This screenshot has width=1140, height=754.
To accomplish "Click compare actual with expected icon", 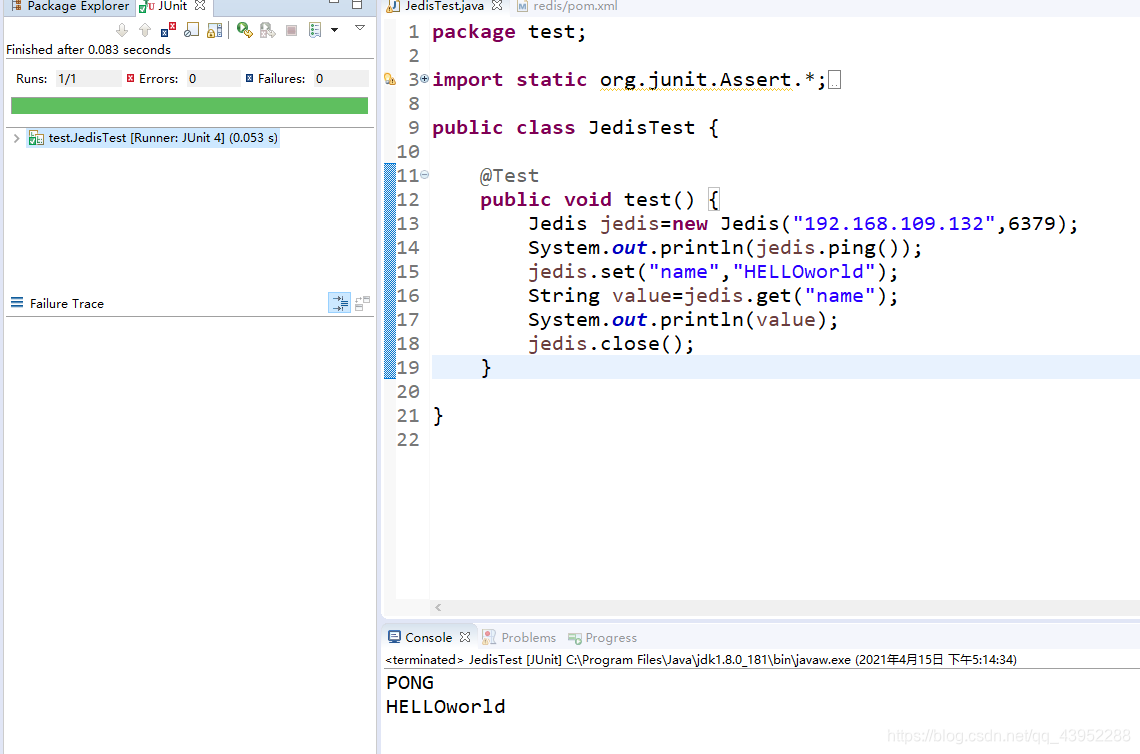I will tap(362, 303).
